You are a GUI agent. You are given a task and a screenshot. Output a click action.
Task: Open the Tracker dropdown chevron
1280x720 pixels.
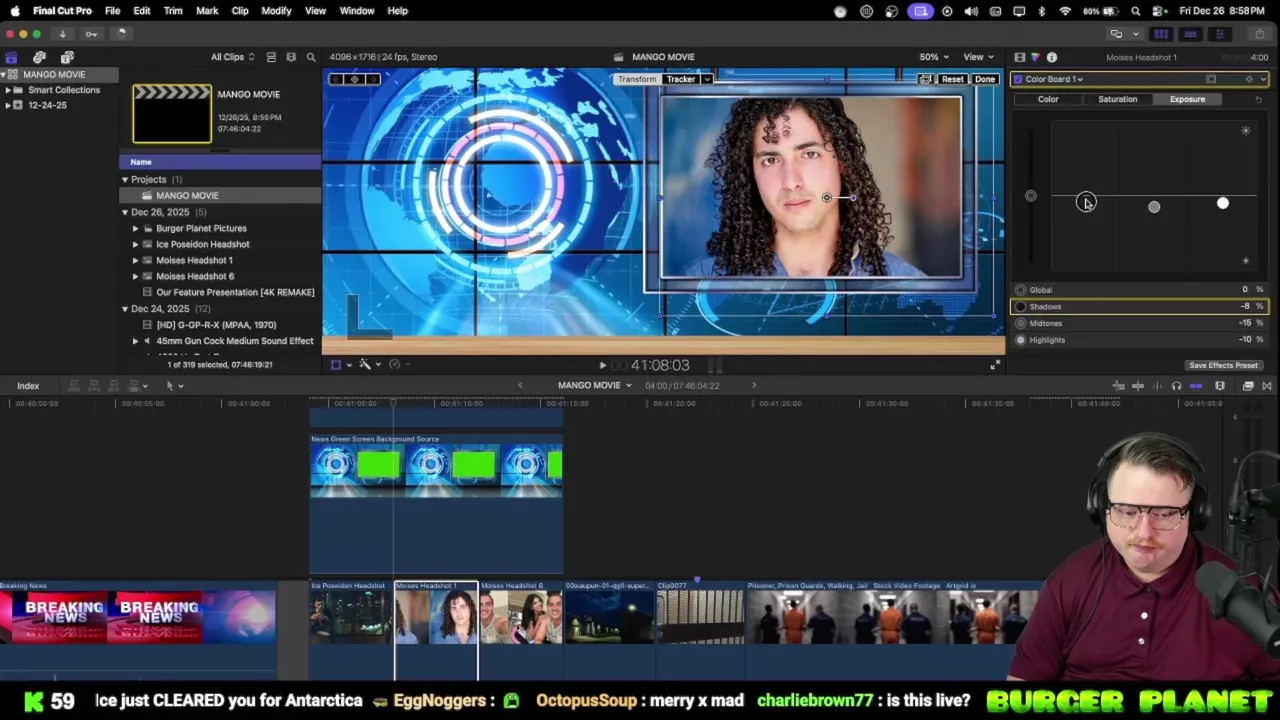point(707,79)
